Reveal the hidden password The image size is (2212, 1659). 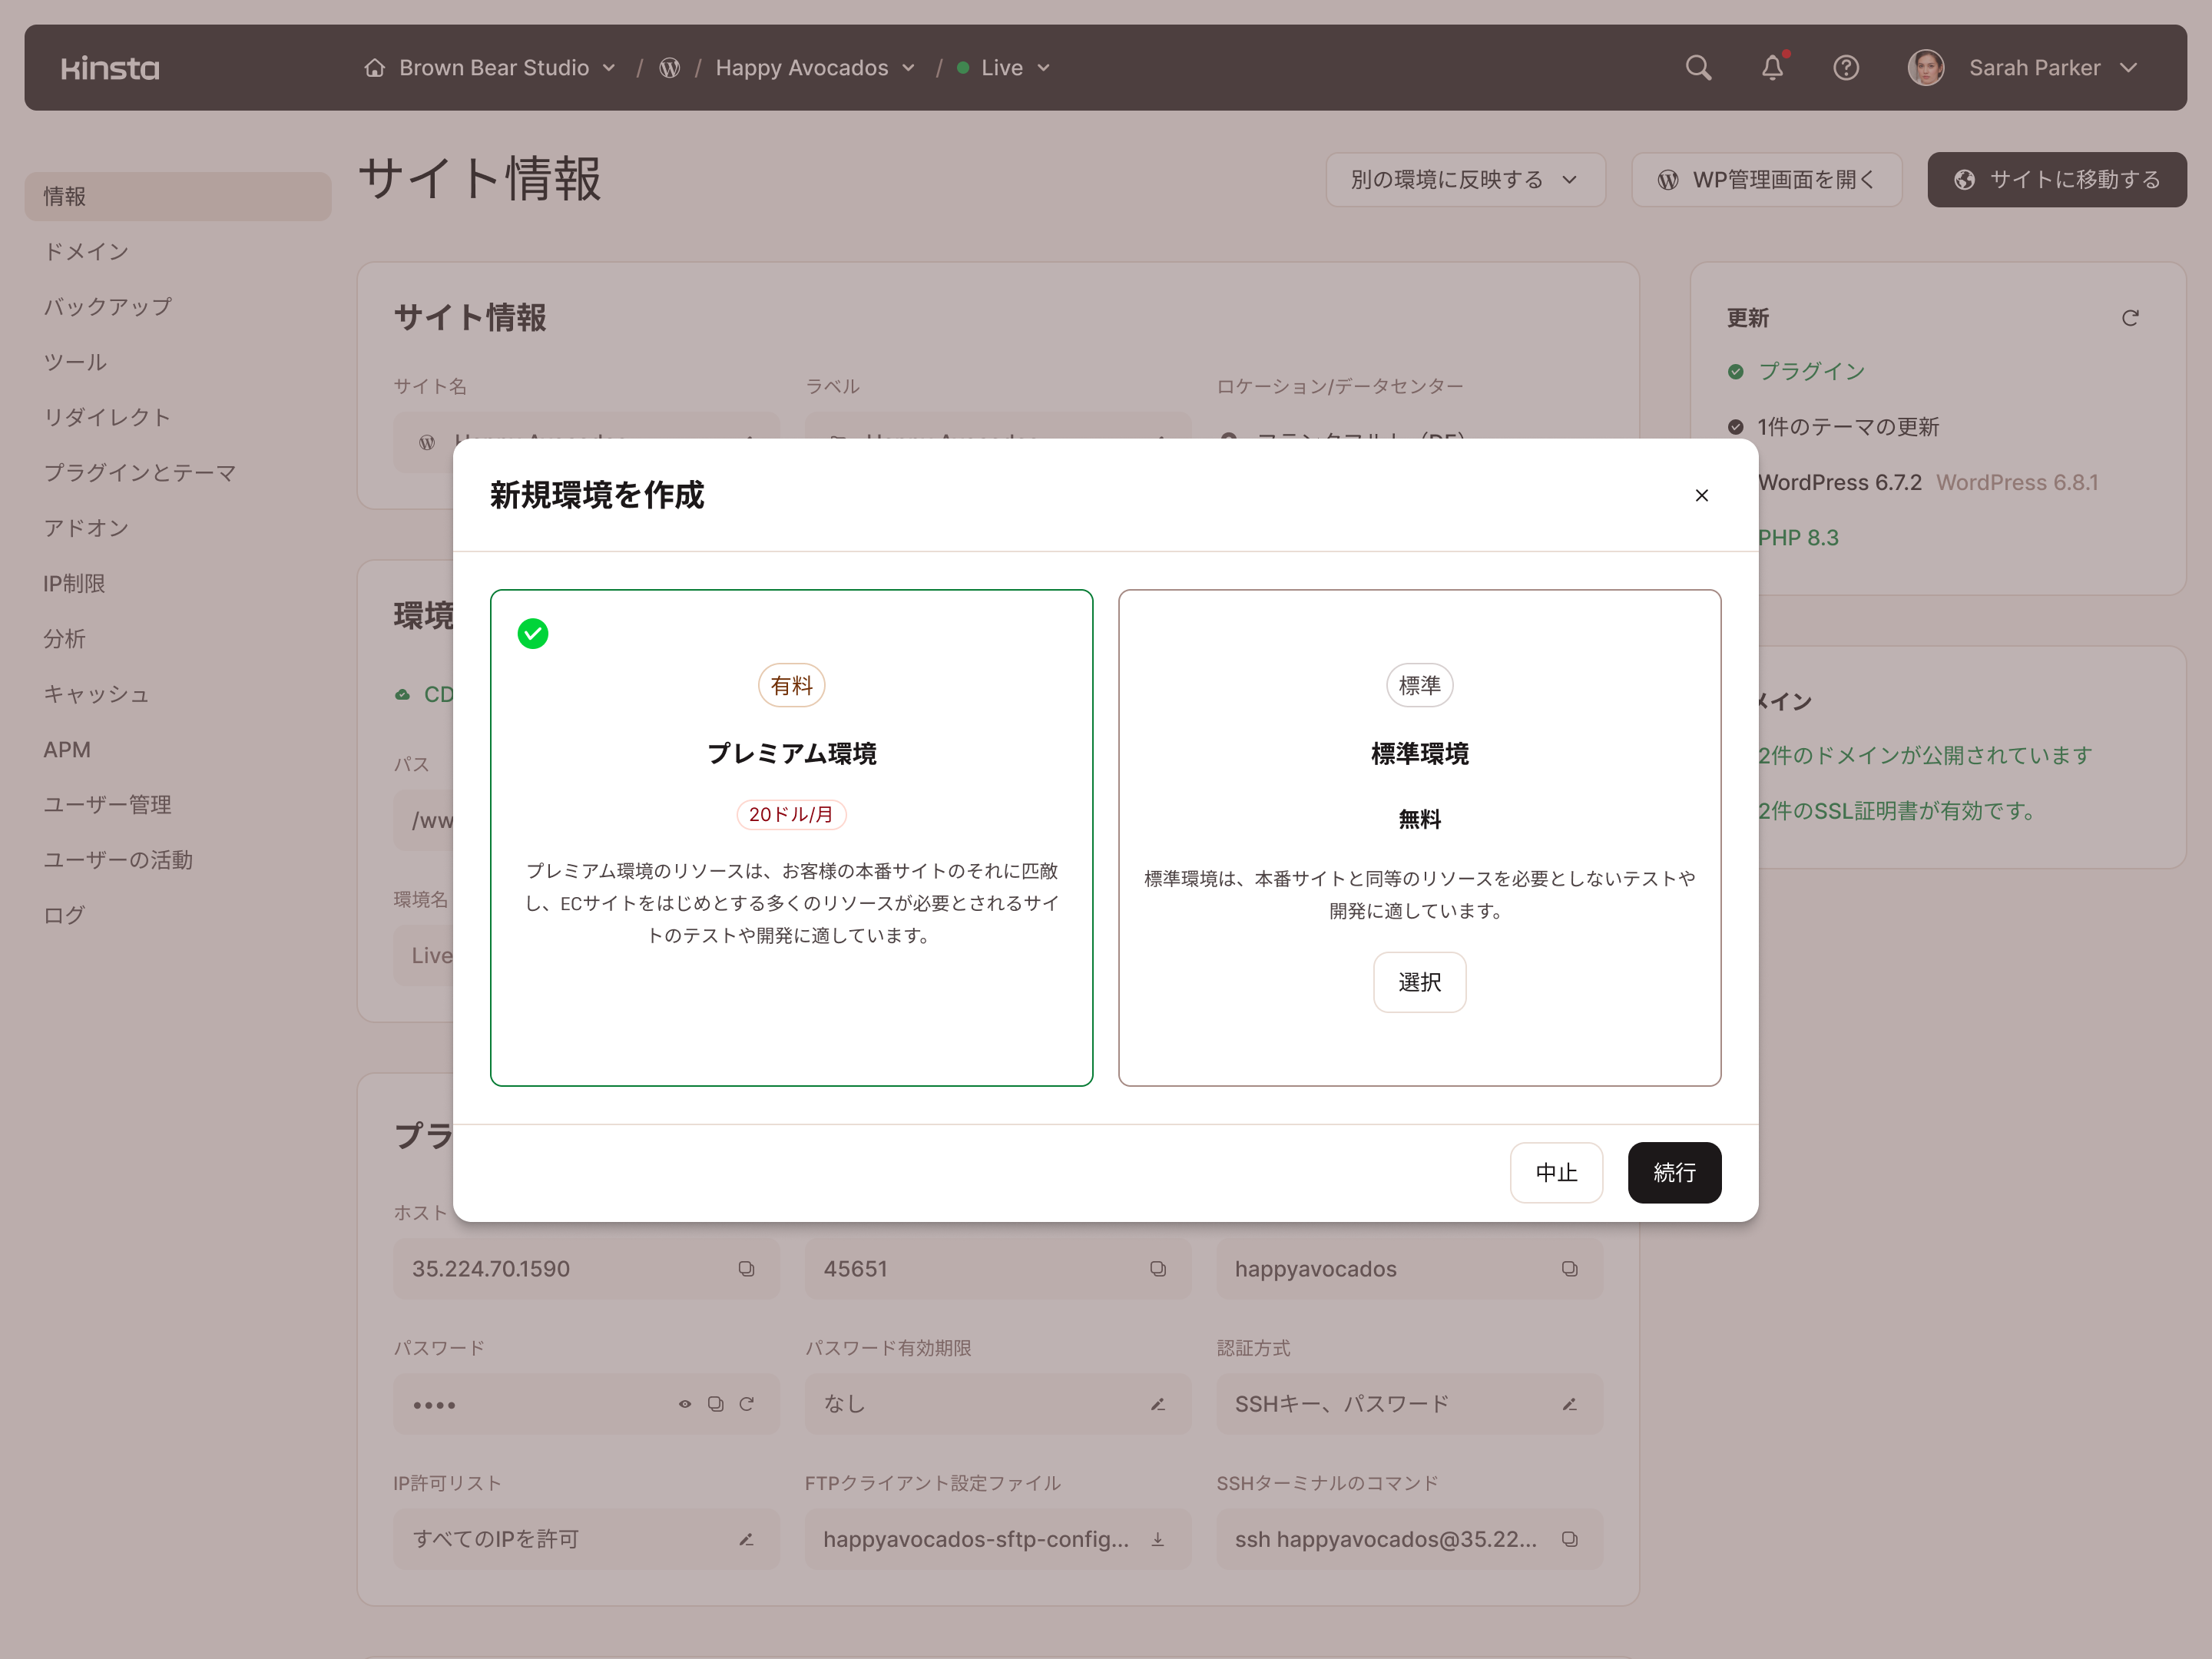pyautogui.click(x=685, y=1403)
